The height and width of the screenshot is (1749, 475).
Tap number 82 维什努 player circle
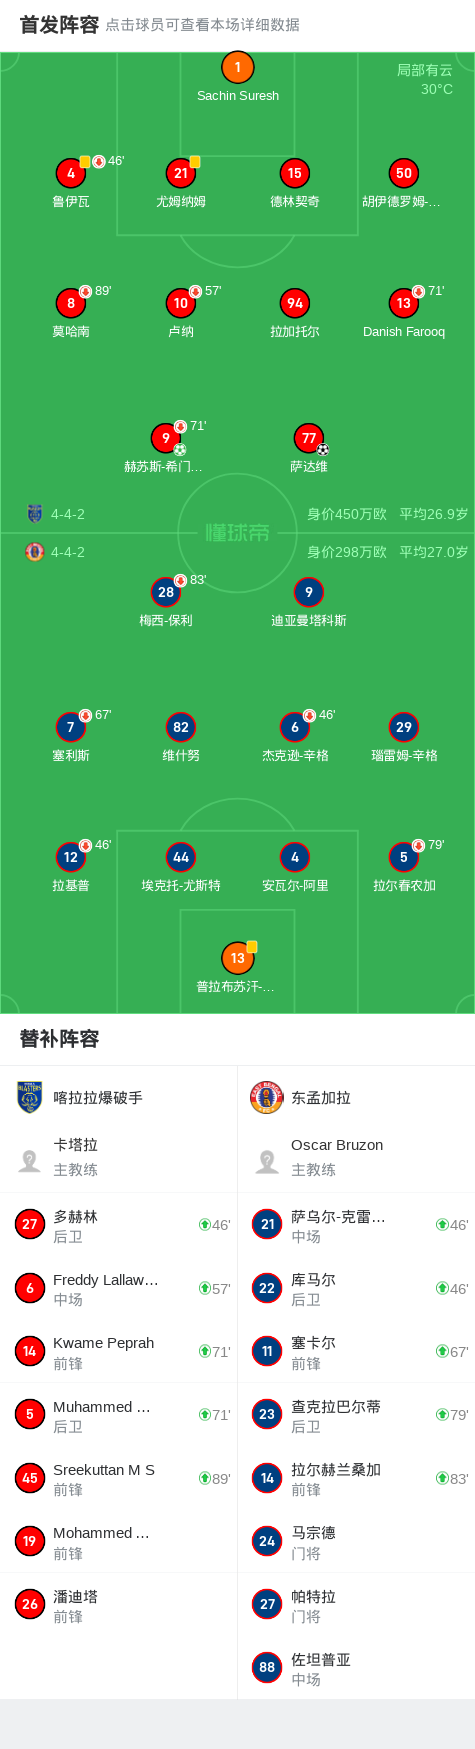coord(181,727)
